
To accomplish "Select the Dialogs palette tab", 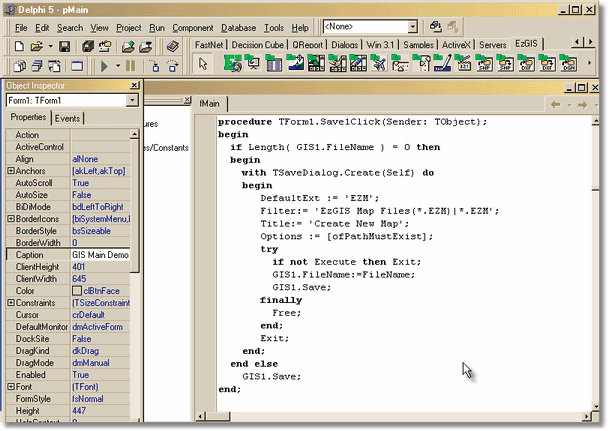I will (x=344, y=45).
